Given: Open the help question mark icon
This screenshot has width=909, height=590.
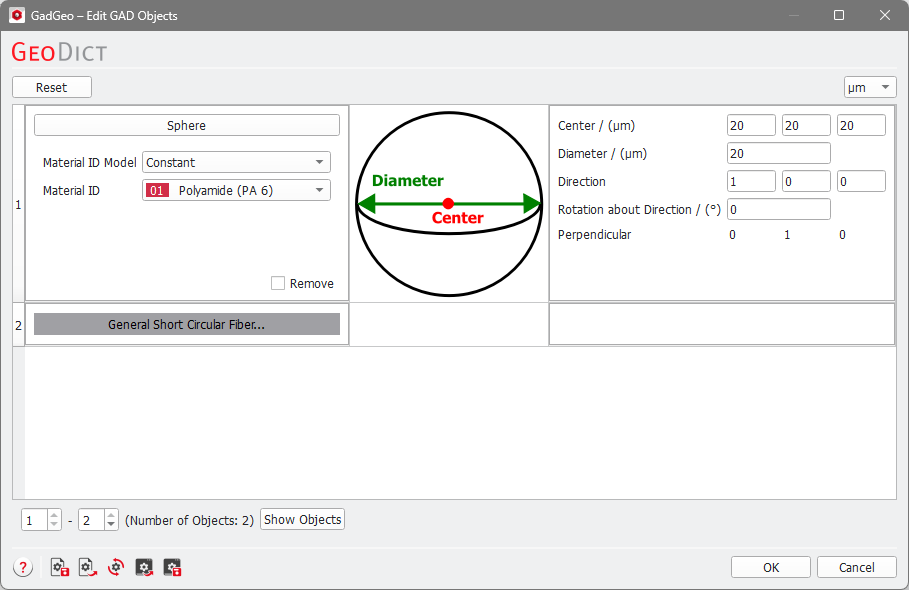Looking at the screenshot, I should [x=22, y=567].
